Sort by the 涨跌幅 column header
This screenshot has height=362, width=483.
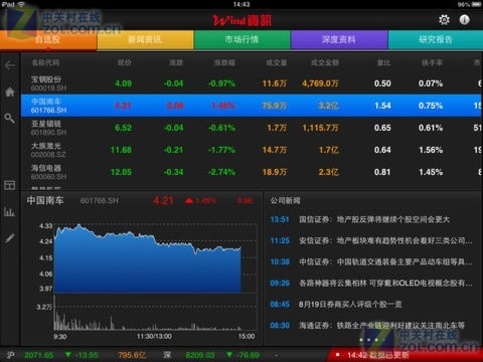pos(224,63)
